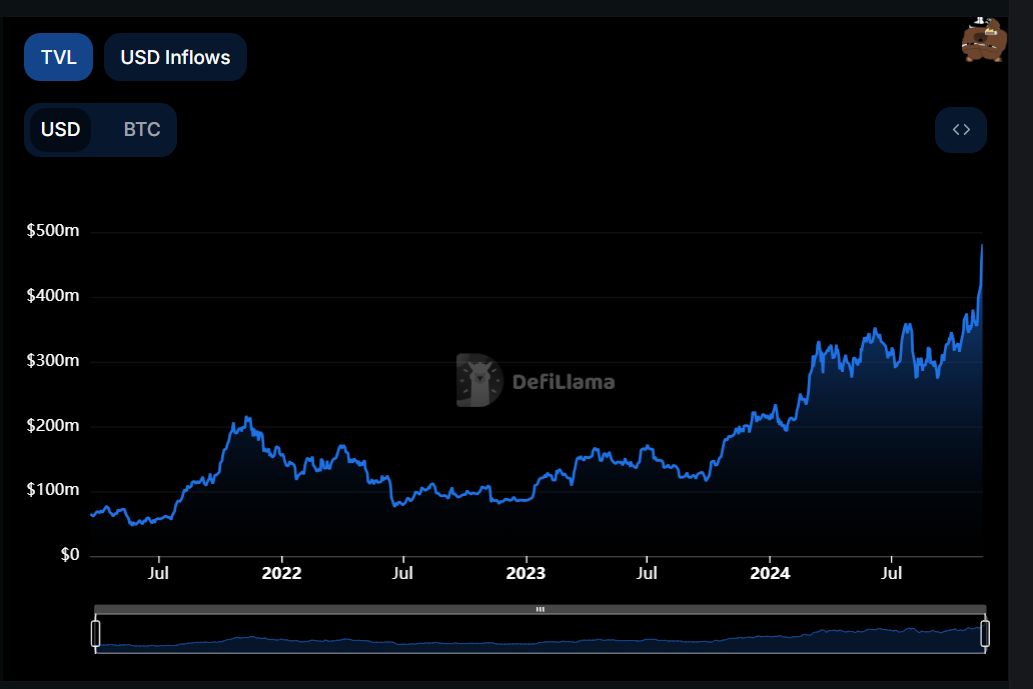Click the DefiLlama watermark text

point(563,381)
